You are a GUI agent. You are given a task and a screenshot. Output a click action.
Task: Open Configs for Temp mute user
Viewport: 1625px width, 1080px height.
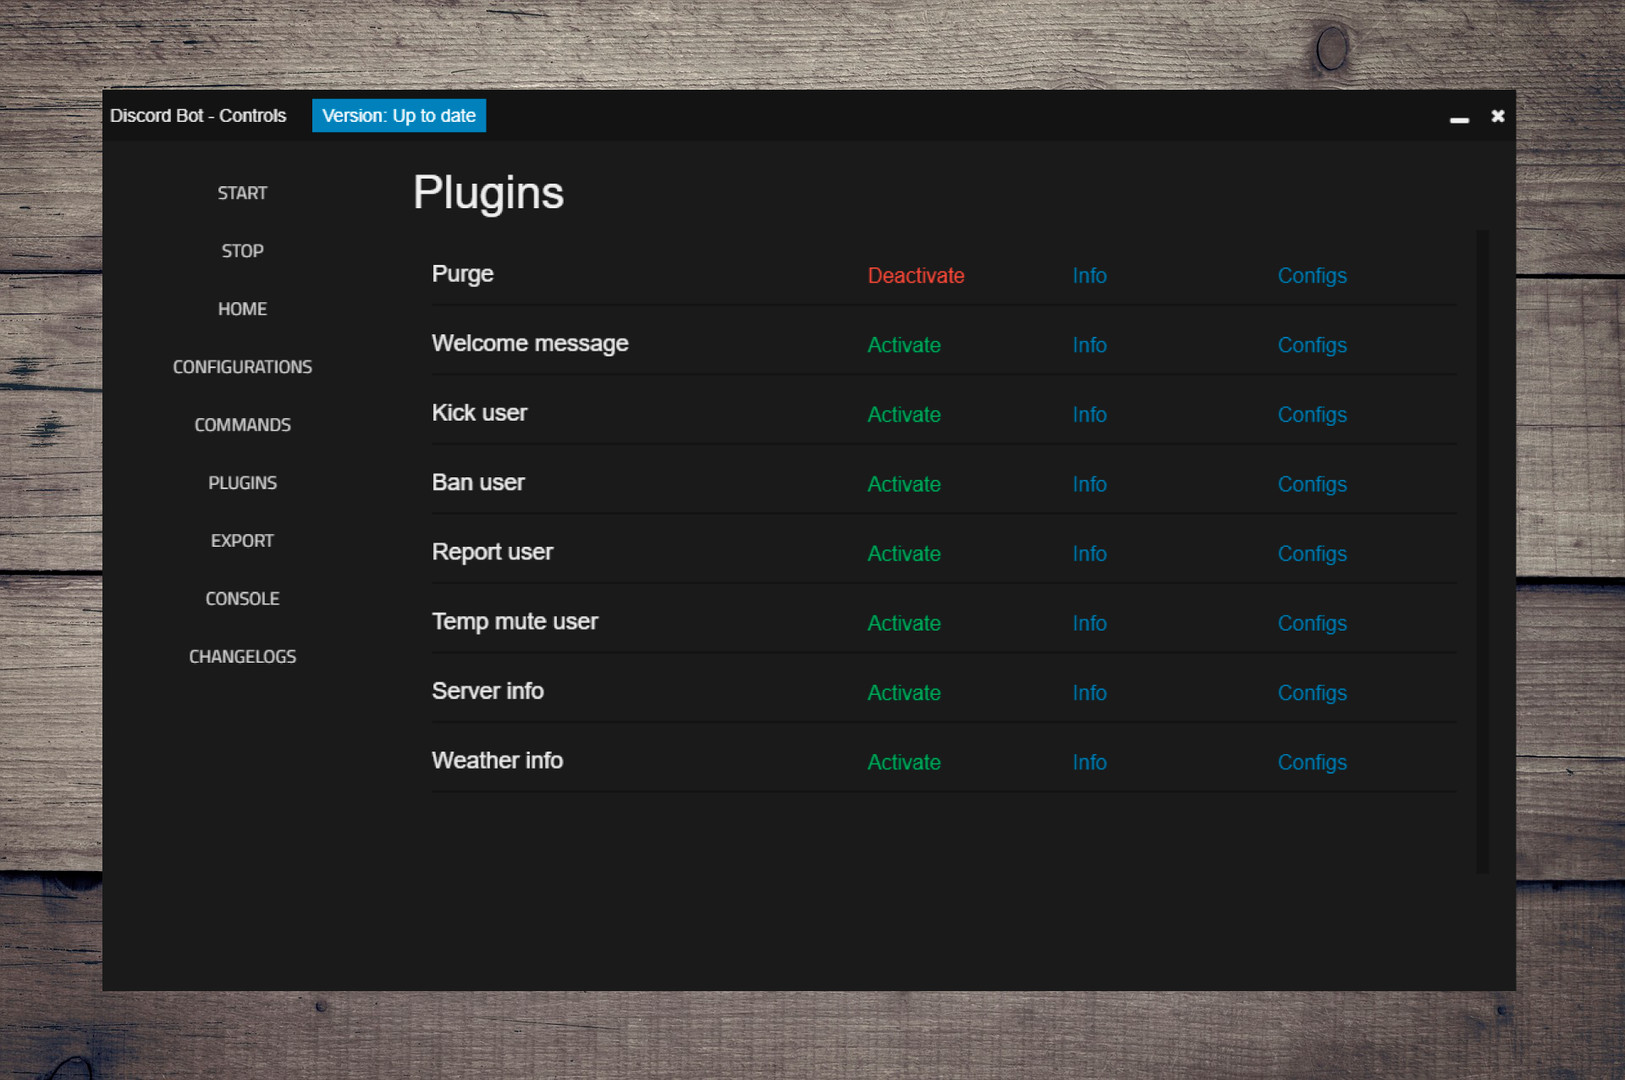[1311, 623]
